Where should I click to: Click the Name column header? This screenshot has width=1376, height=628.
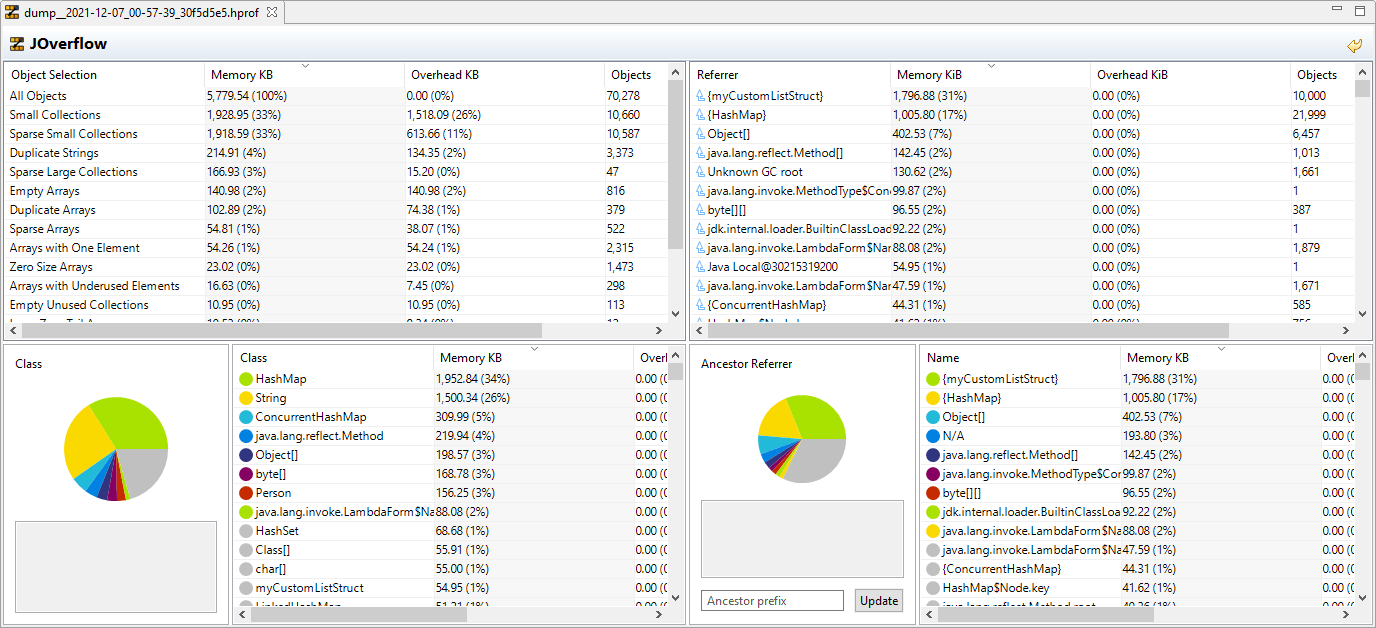(1020, 358)
